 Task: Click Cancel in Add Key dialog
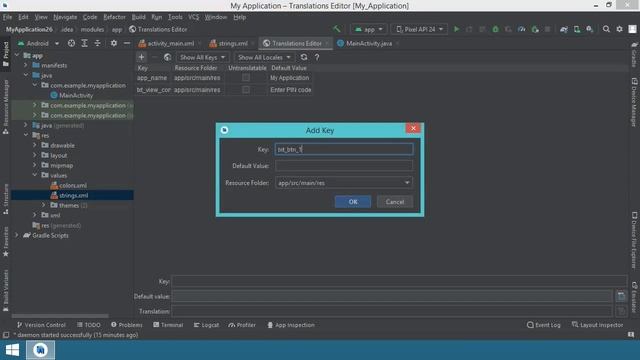tap(395, 202)
